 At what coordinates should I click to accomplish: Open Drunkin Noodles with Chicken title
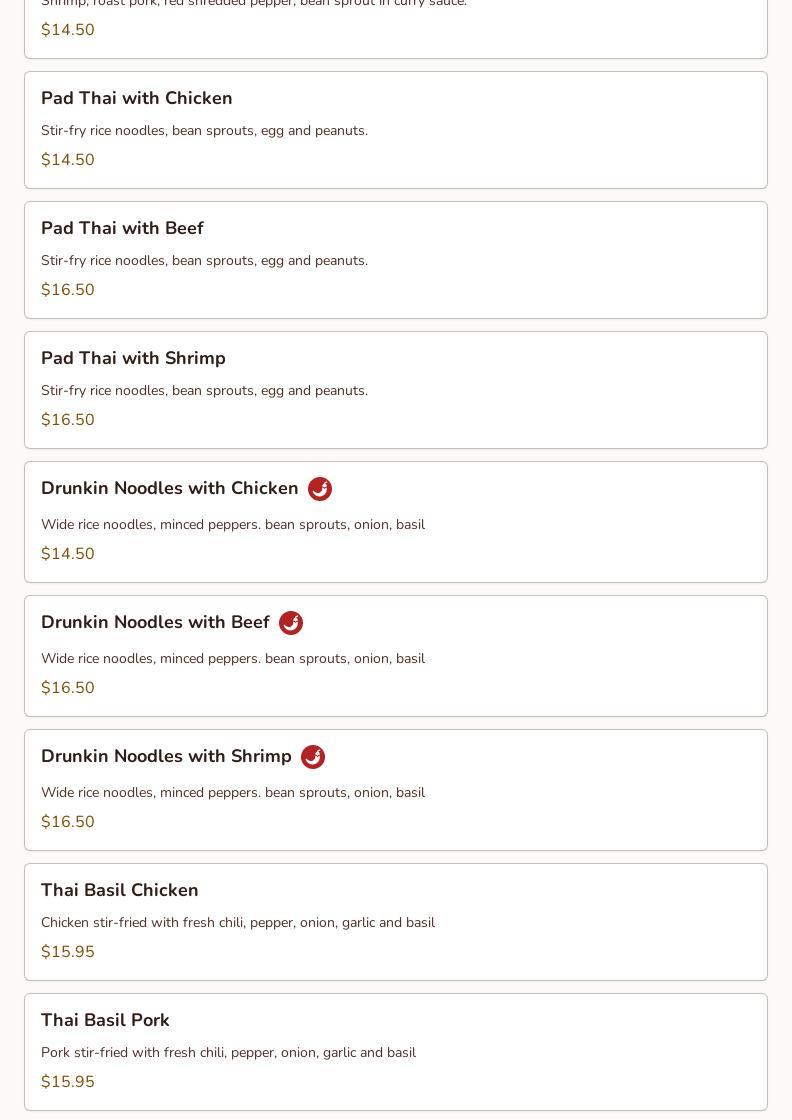[170, 488]
